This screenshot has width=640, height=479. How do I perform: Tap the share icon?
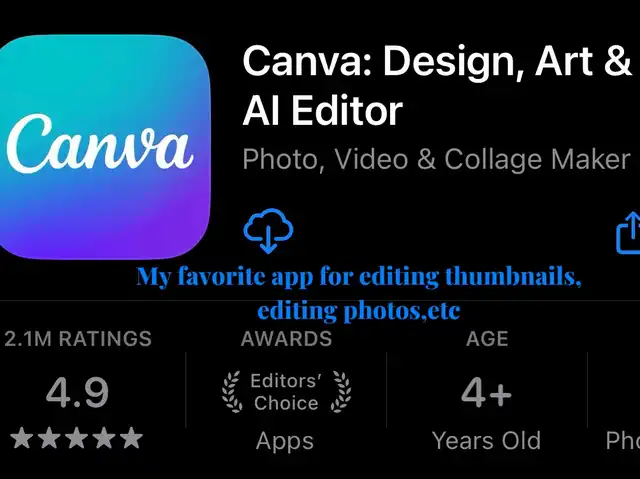tap(628, 233)
